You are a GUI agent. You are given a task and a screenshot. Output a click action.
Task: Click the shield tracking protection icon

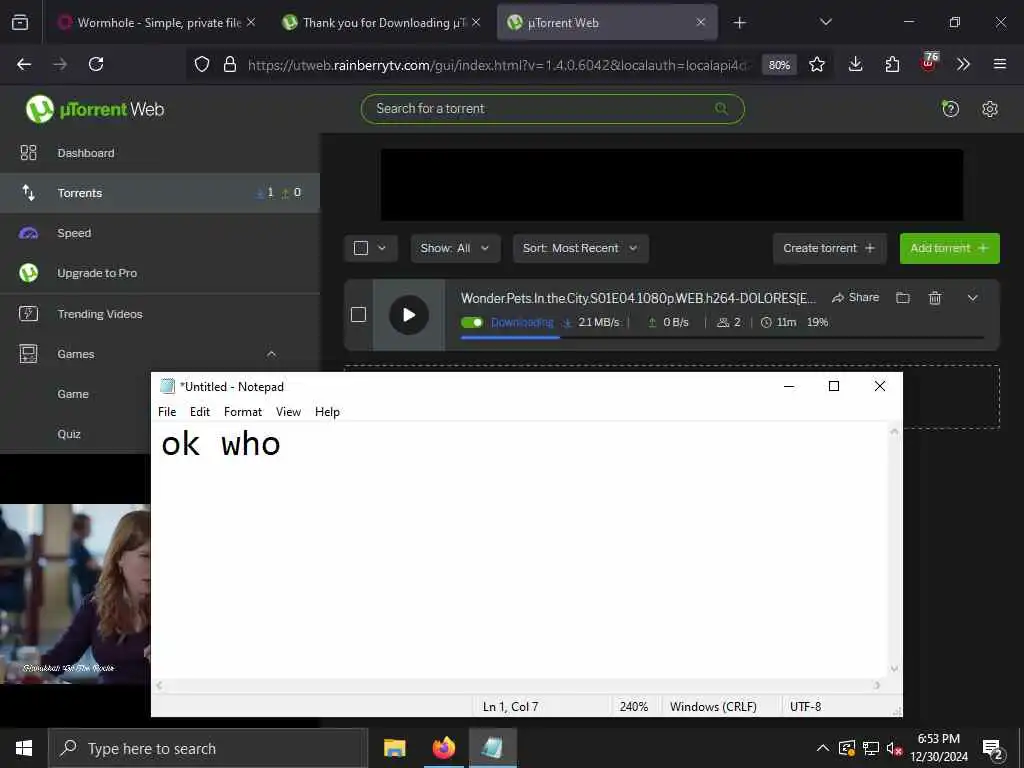[202, 64]
